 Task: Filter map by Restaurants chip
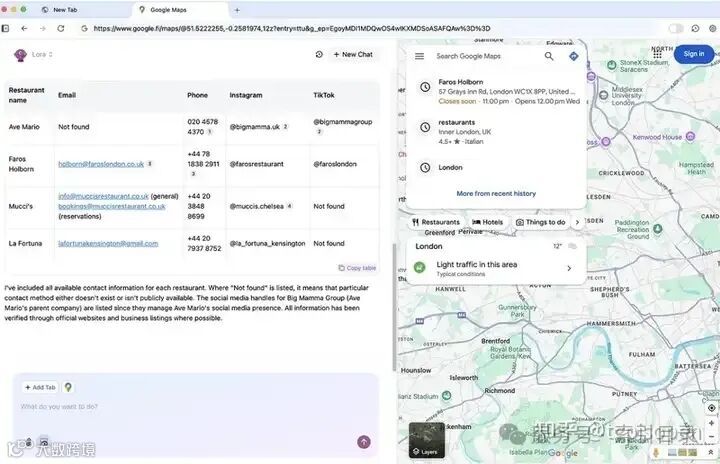(x=436, y=222)
